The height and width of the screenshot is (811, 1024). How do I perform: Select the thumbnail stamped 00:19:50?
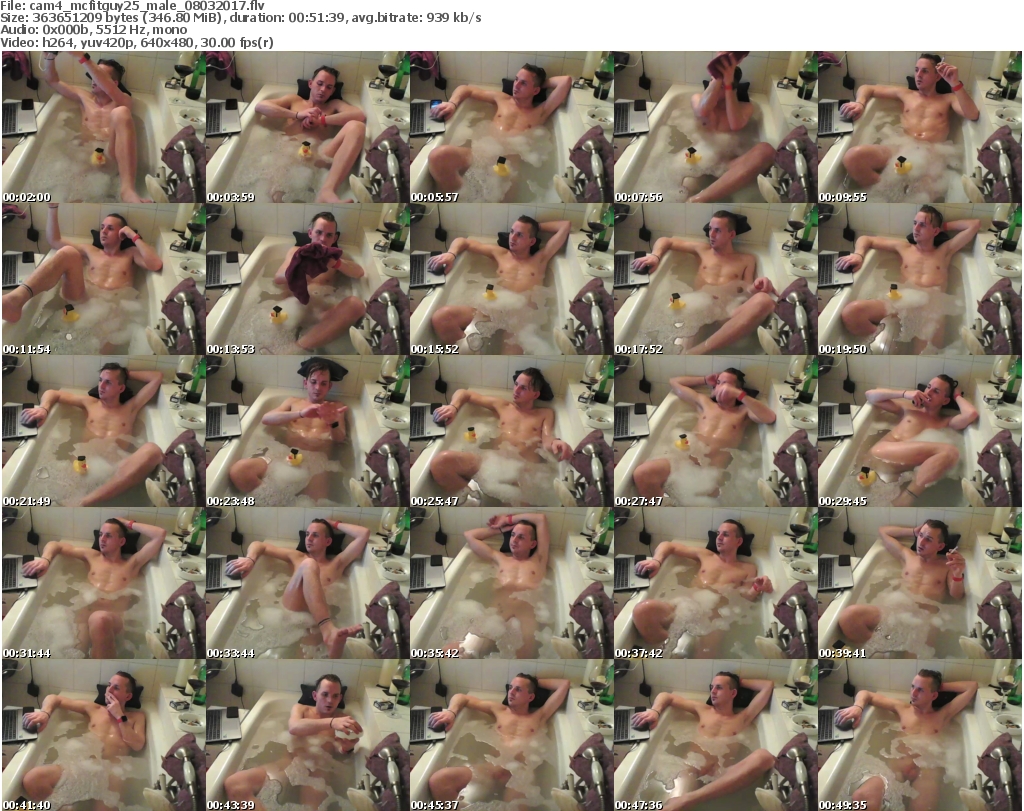920,279
